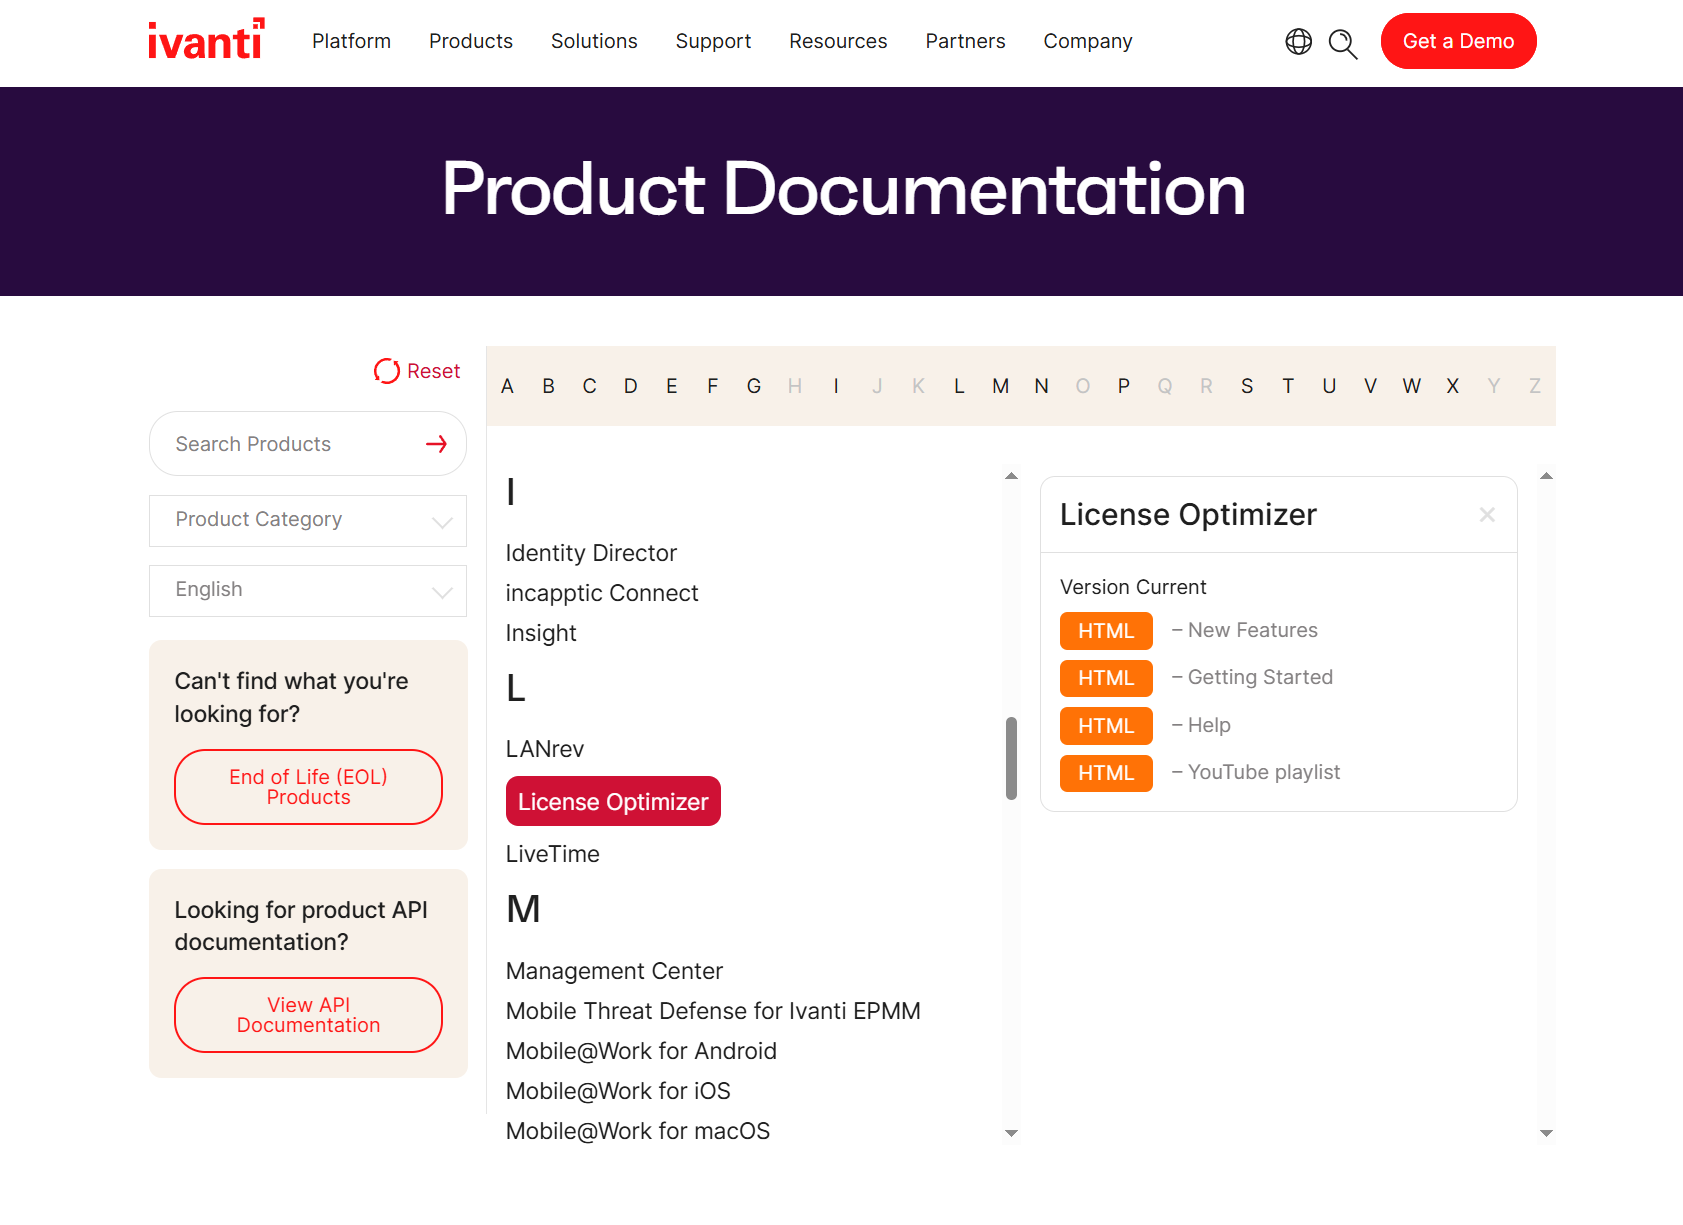
Task: Filter products by letter M
Action: coord(1000,386)
